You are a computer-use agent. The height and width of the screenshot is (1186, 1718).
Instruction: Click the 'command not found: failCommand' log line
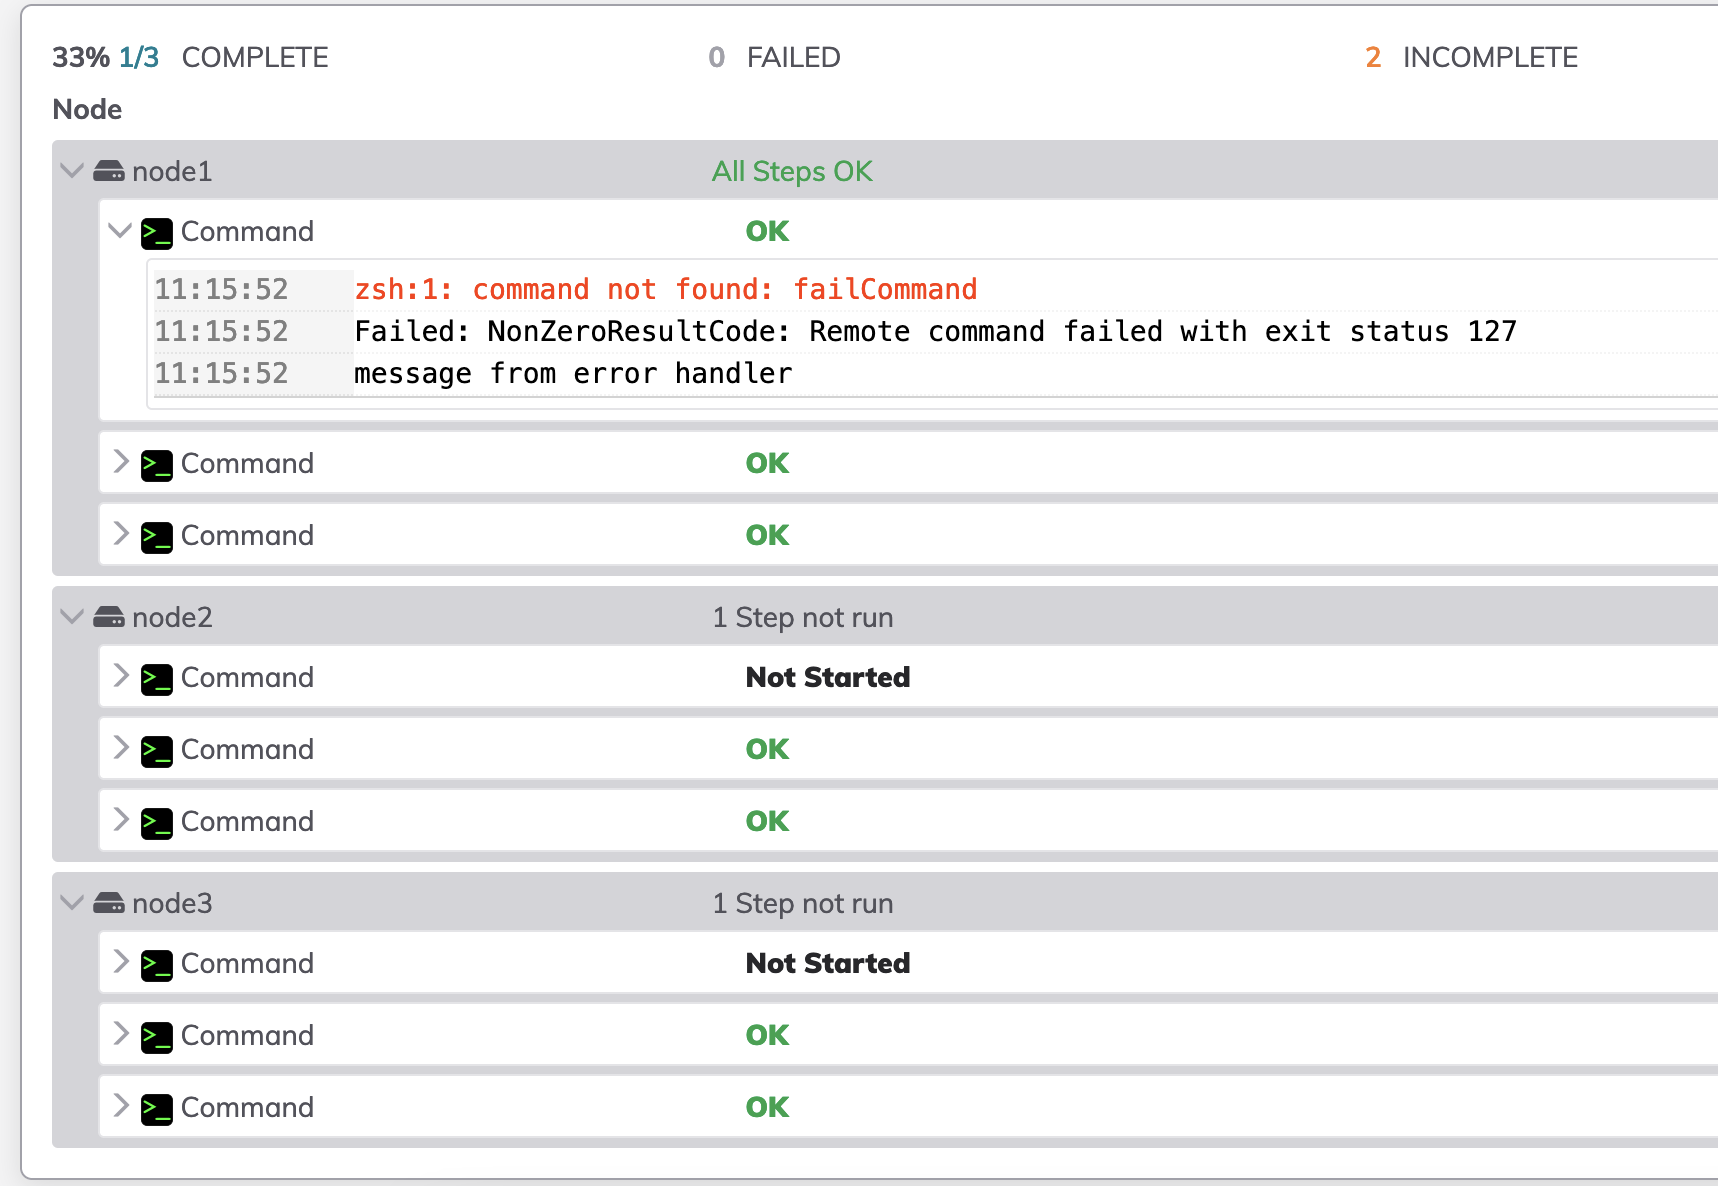click(x=666, y=290)
